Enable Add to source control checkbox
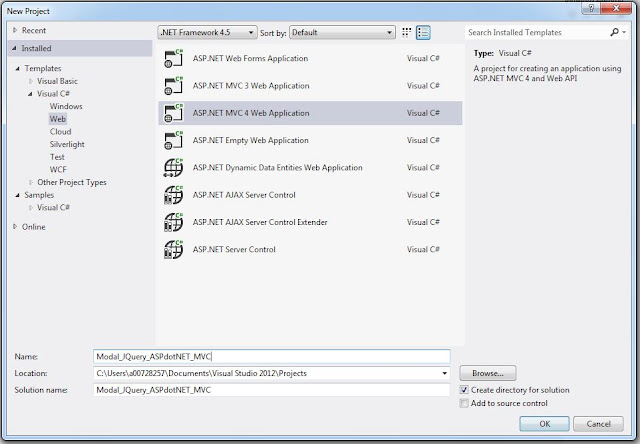640x444 pixels. click(x=464, y=403)
